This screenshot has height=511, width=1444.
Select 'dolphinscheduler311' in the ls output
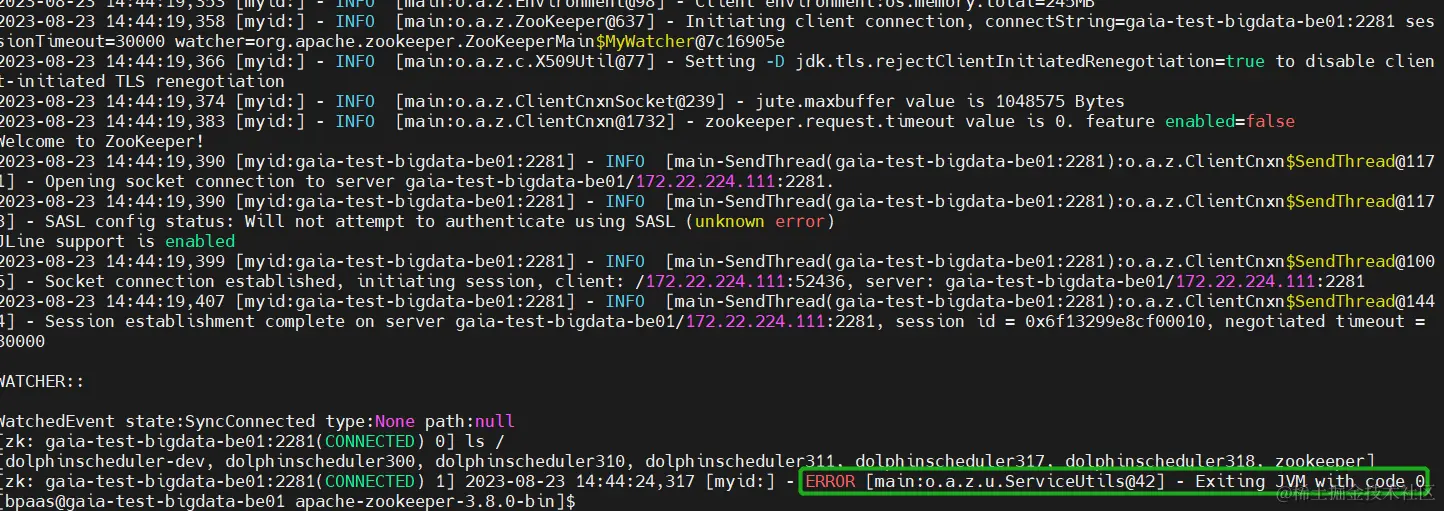[740, 461]
